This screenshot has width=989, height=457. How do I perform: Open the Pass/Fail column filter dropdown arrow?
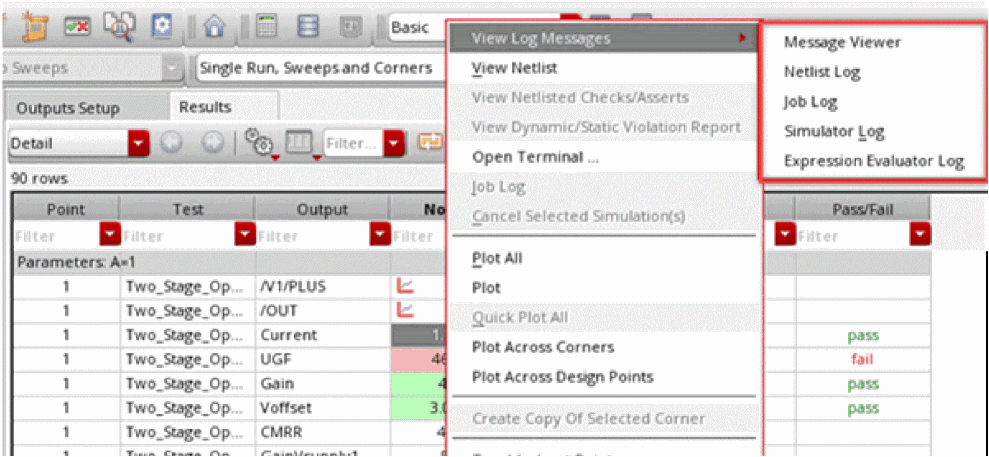pyautogui.click(x=920, y=236)
